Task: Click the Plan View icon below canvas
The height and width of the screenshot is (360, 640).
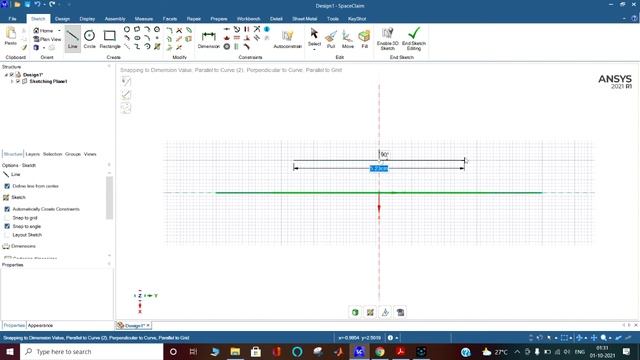Action: [400, 312]
